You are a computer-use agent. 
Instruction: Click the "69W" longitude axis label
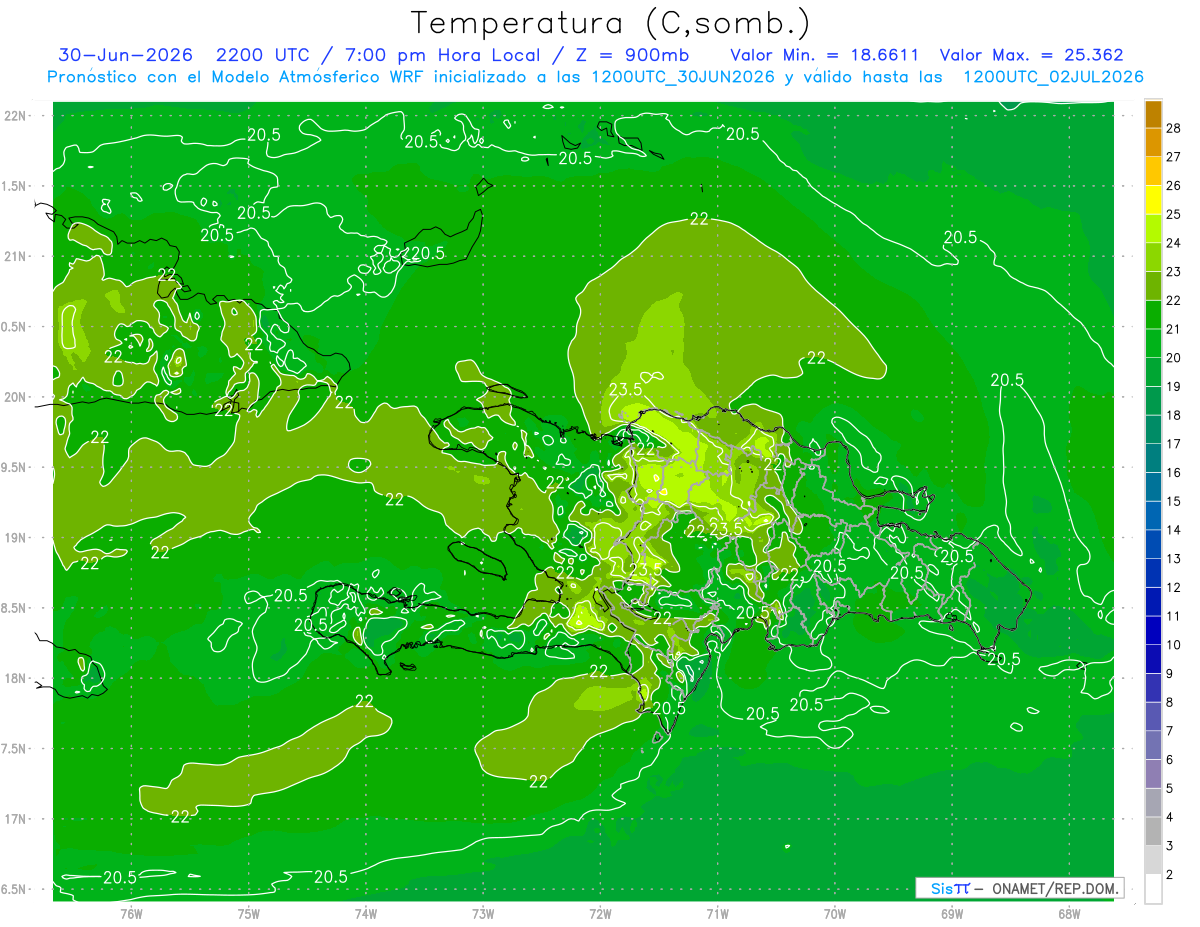click(951, 913)
